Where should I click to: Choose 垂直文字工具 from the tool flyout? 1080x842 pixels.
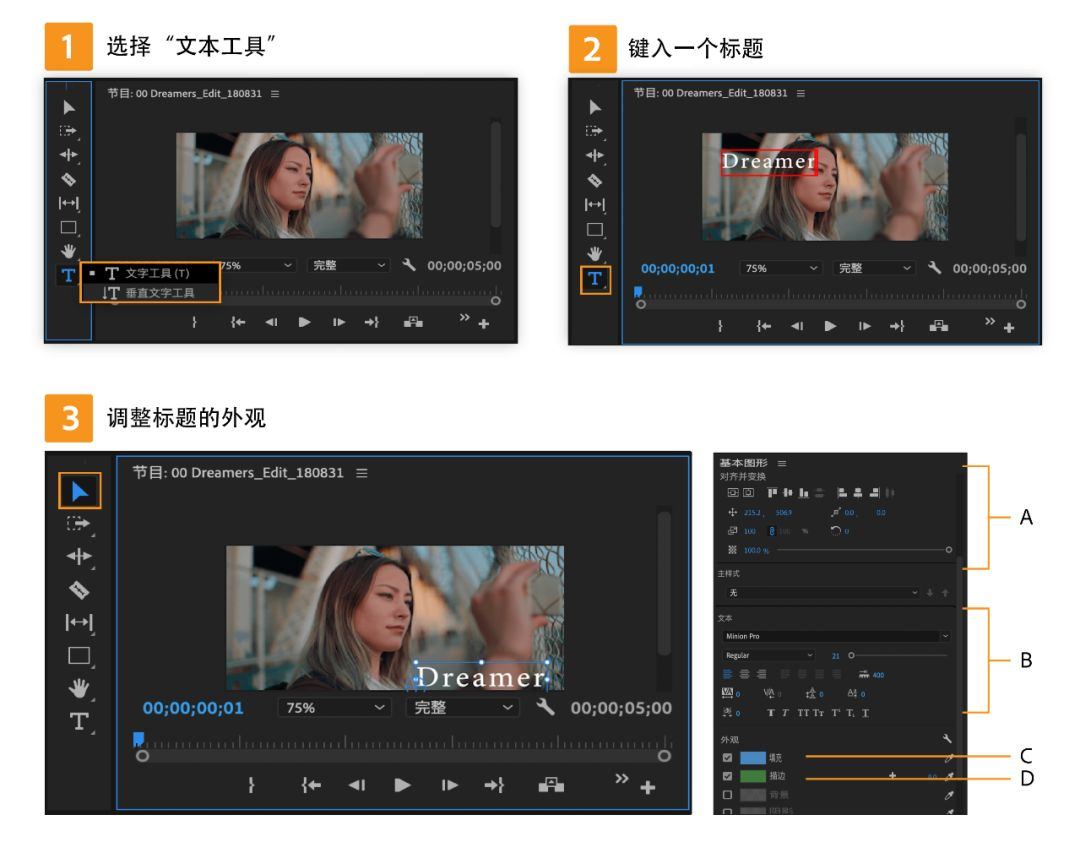[150, 292]
